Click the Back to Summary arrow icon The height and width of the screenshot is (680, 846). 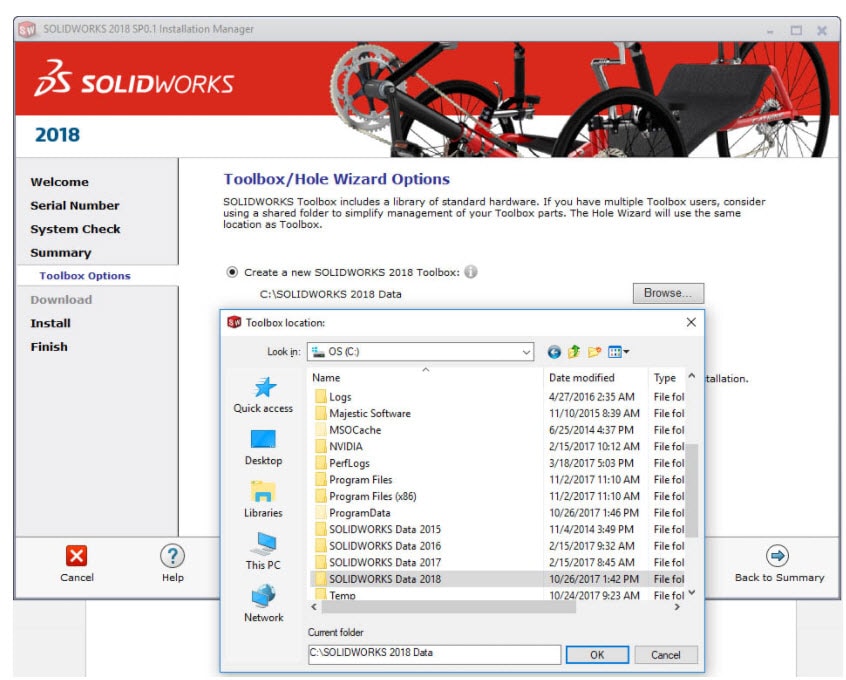click(777, 556)
